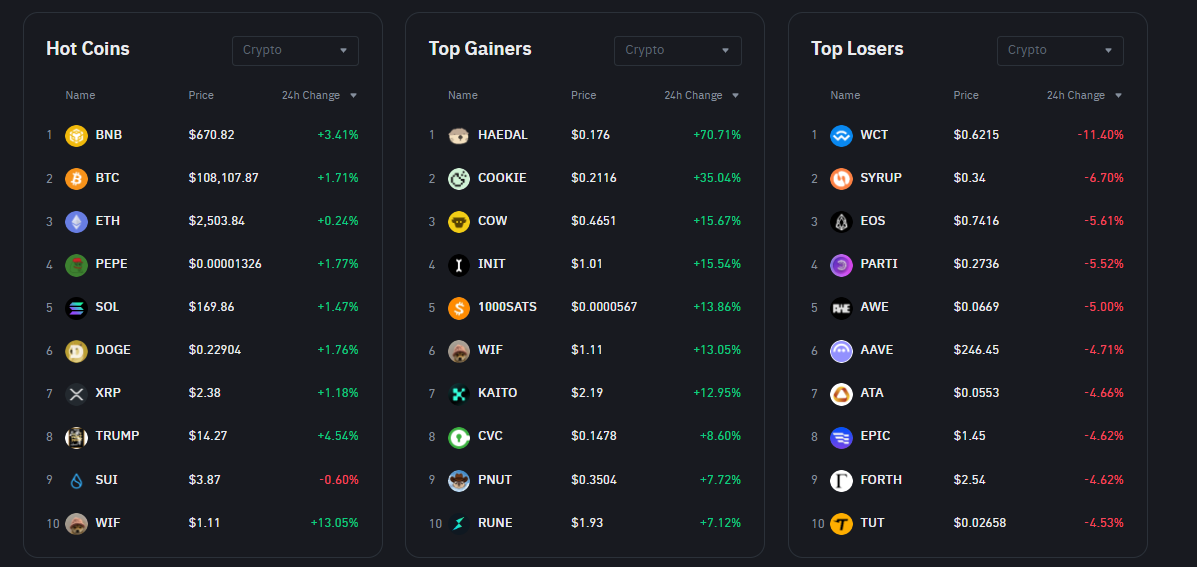
Task: Click the PEPE frog icon
Action: (77, 264)
